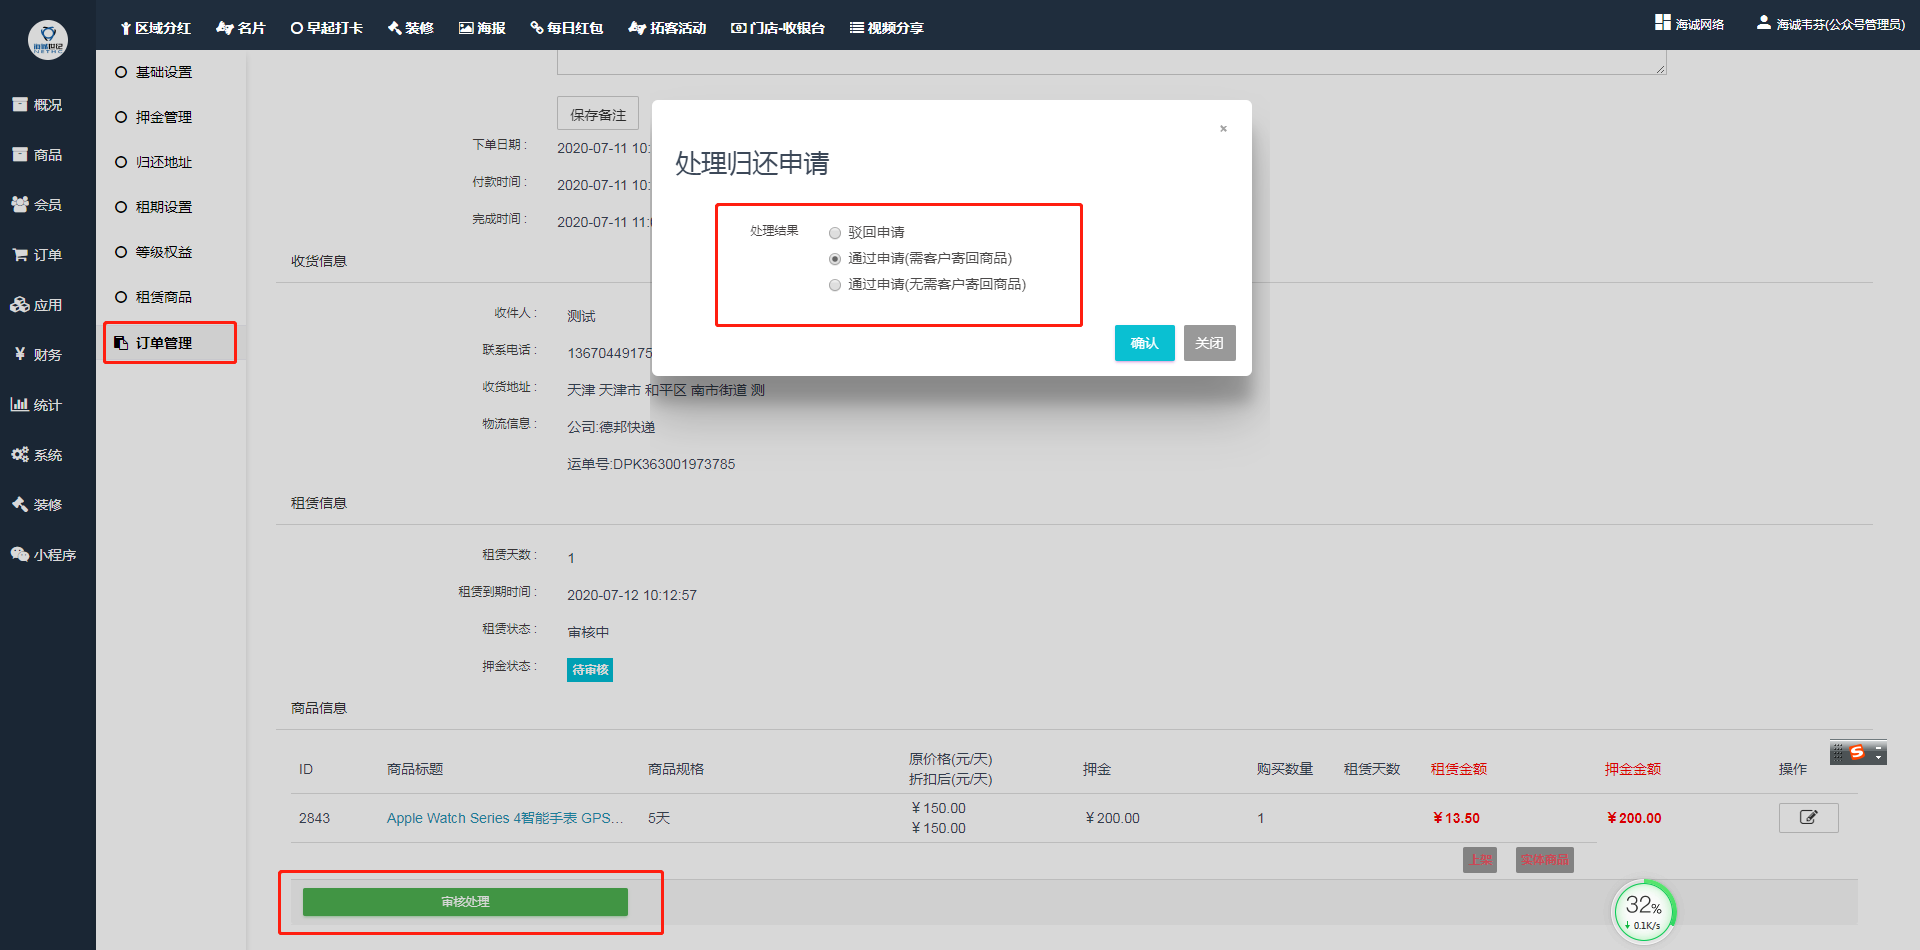1920x950 pixels.
Task: Open the 订单 sidebar section
Action: click(38, 255)
